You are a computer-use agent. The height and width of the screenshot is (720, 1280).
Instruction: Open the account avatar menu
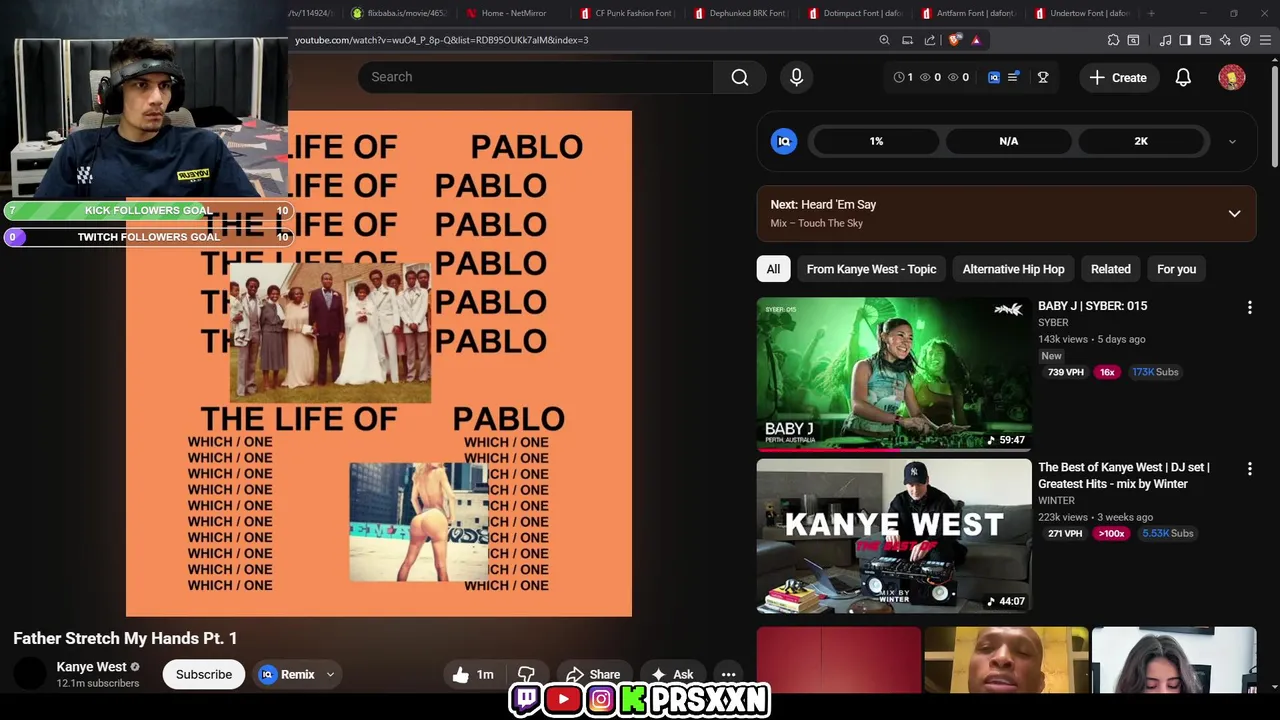(1232, 77)
